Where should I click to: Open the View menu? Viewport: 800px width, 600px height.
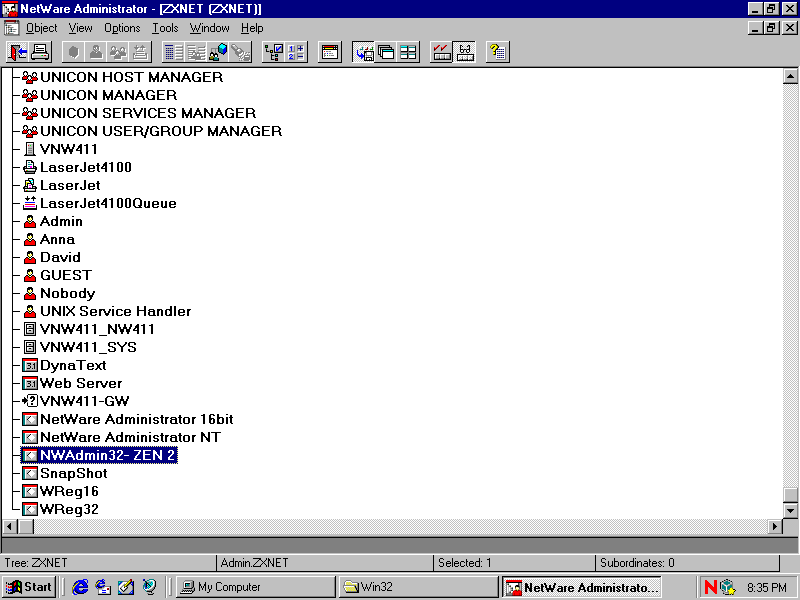[81, 28]
